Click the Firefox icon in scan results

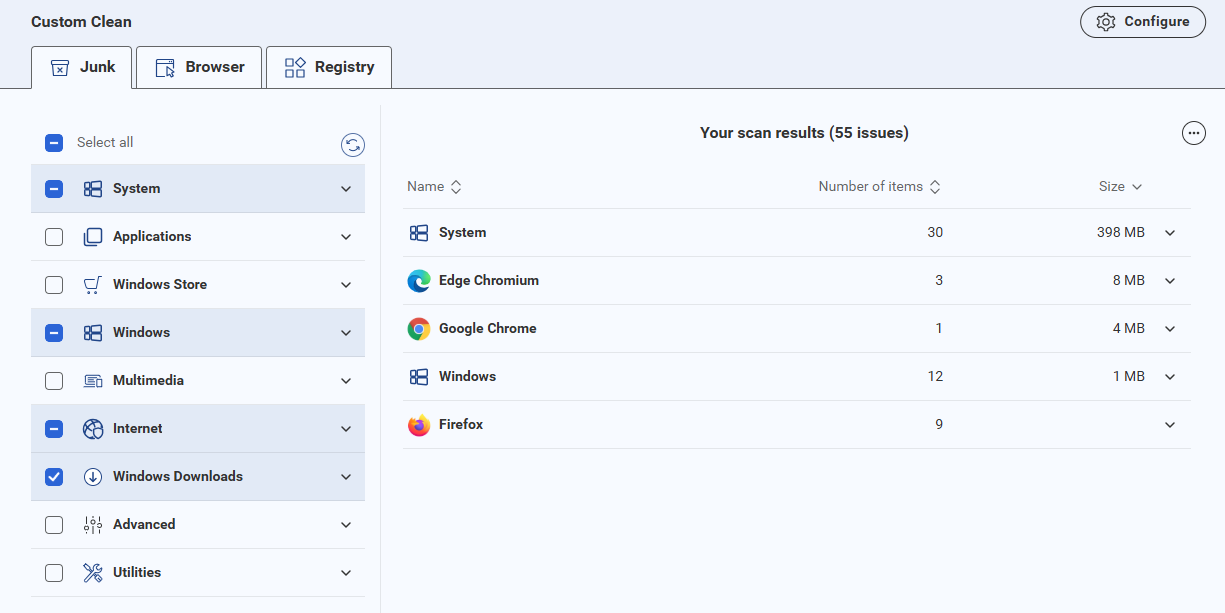(x=419, y=425)
